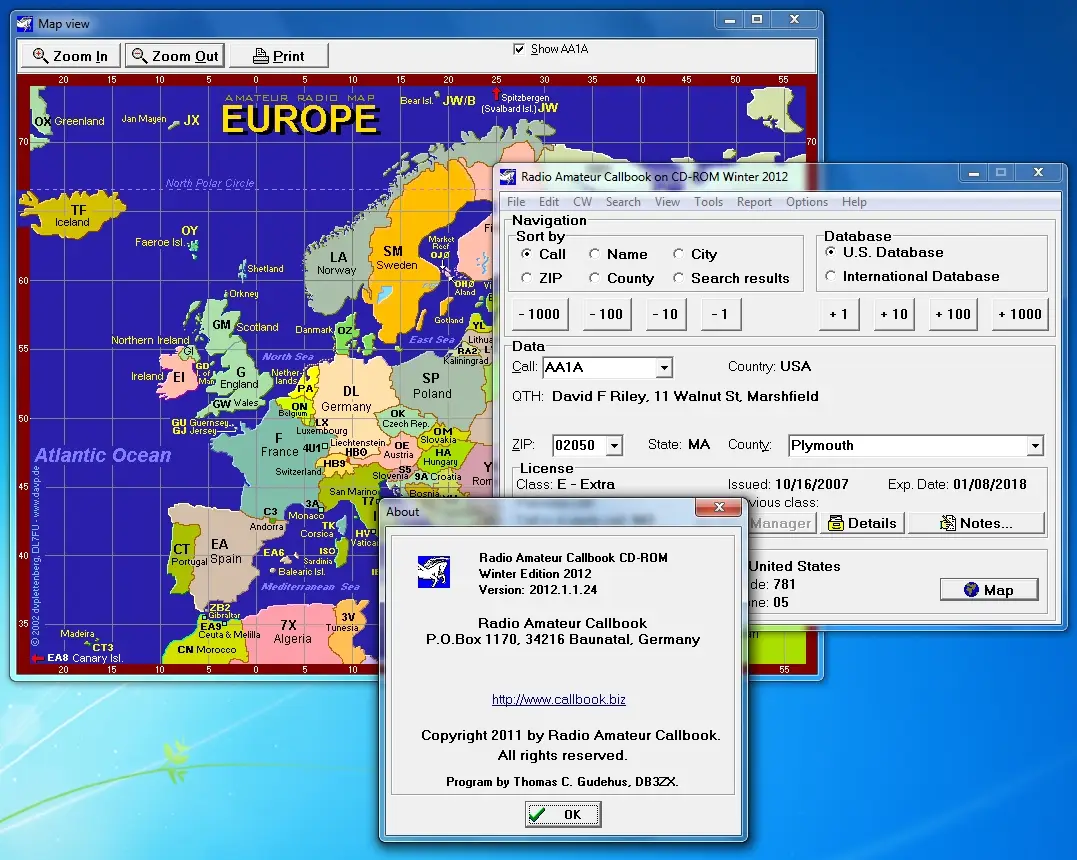Expand the County Plymouth dropdown

pos(1034,446)
